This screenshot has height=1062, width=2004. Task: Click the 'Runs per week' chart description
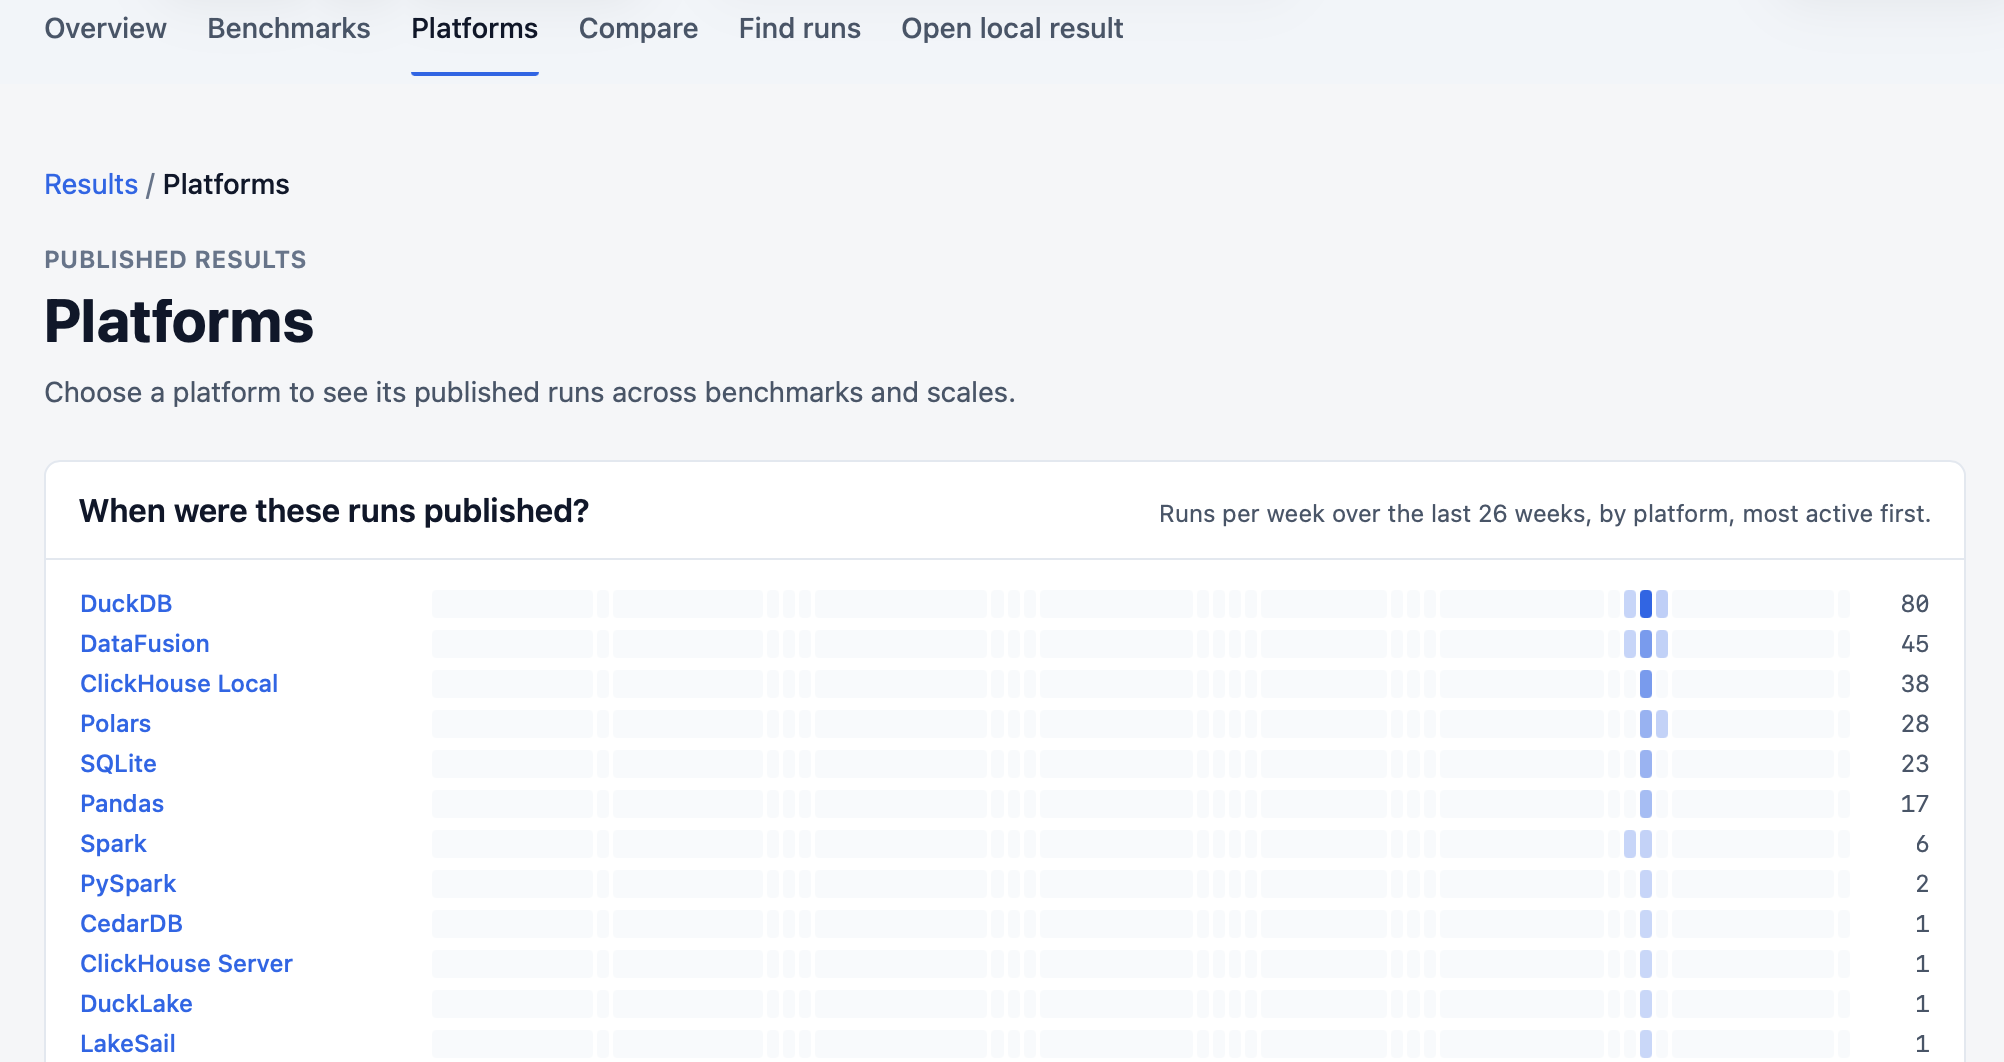(x=1544, y=514)
